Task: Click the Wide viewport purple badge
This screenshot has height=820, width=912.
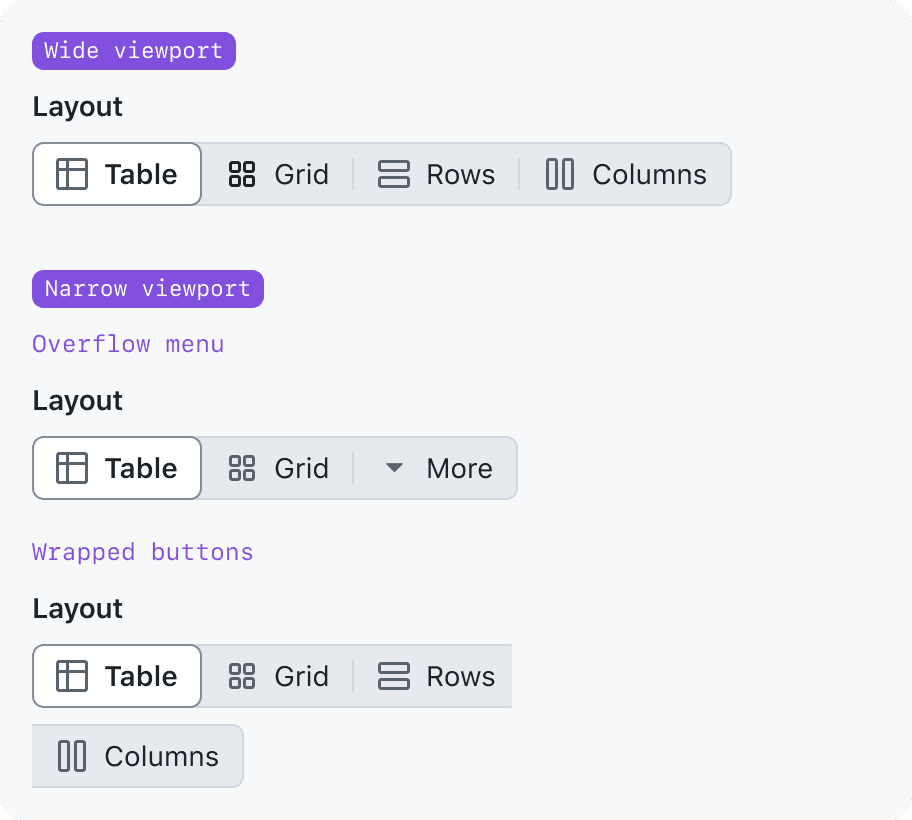Action: pyautogui.click(x=134, y=51)
